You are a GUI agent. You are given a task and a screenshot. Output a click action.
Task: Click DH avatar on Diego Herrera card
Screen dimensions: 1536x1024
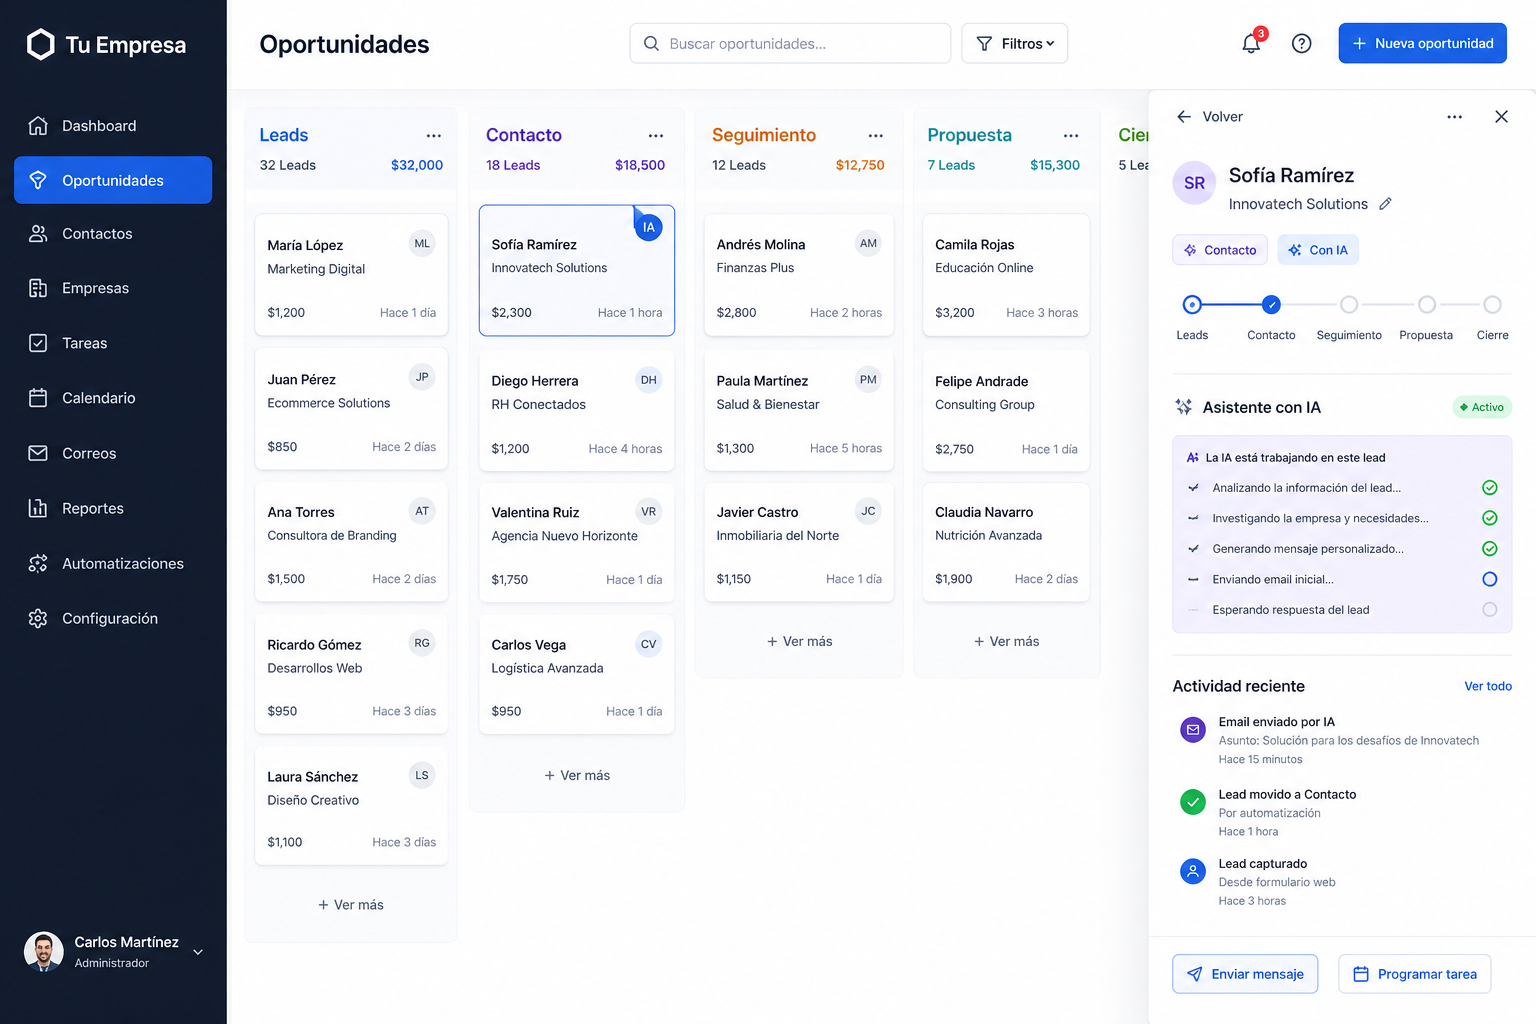click(649, 380)
